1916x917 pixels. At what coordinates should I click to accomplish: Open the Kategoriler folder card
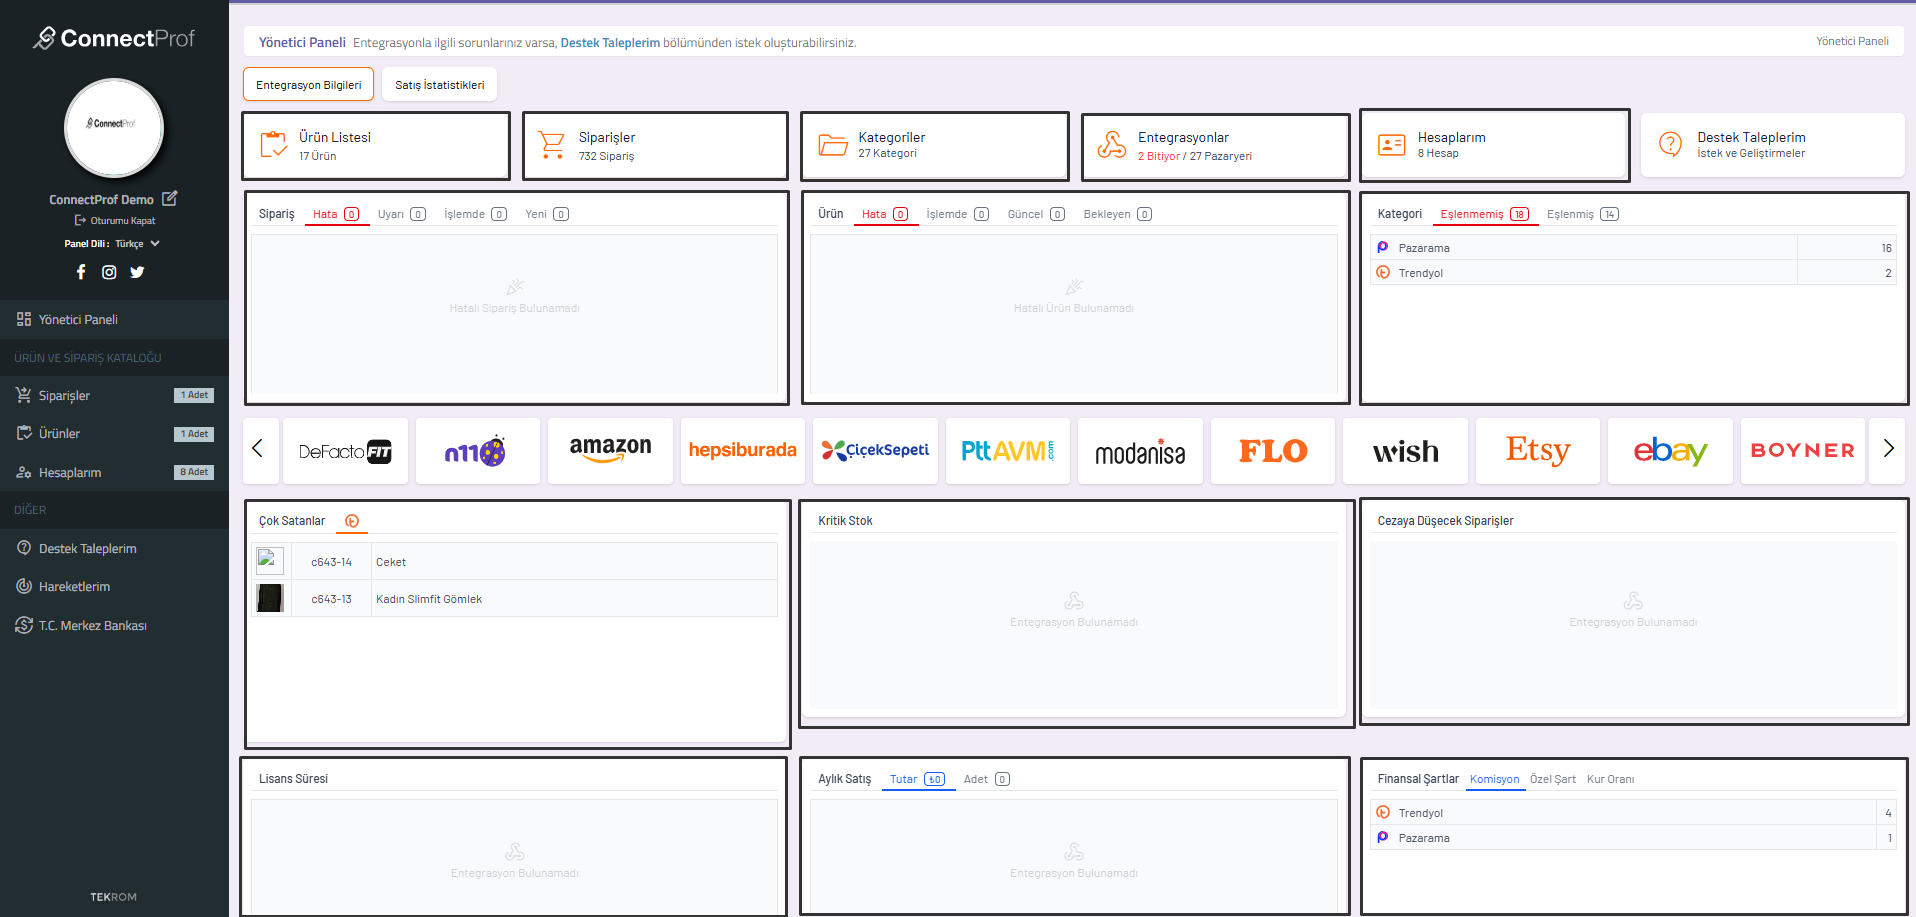(x=935, y=146)
